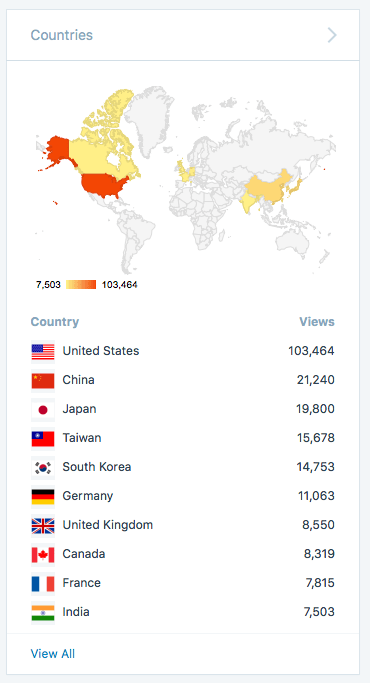The width and height of the screenshot is (370, 683).
Task: Click the South Korea flag icon
Action: [43, 467]
